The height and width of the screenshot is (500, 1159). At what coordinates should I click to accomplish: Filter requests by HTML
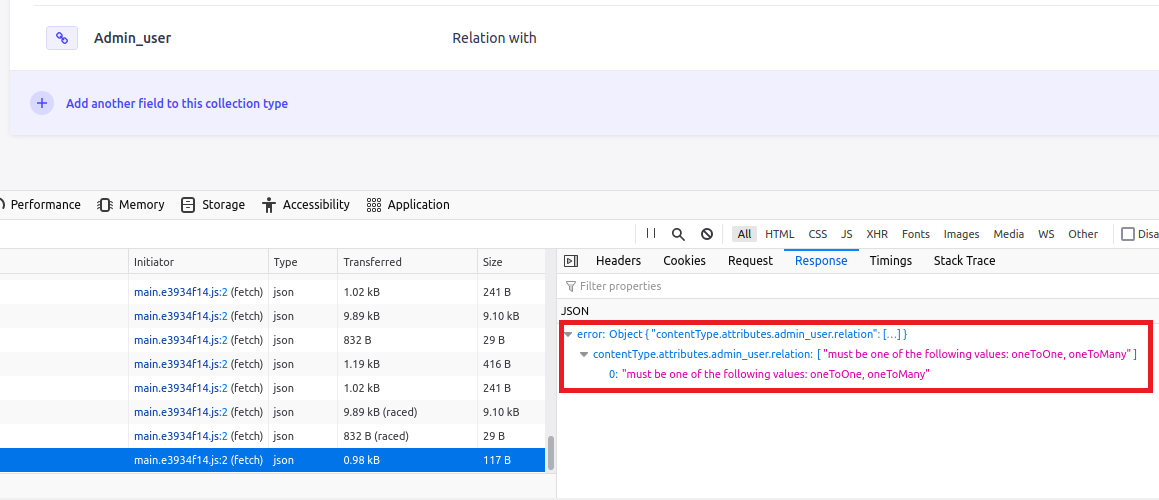(780, 234)
